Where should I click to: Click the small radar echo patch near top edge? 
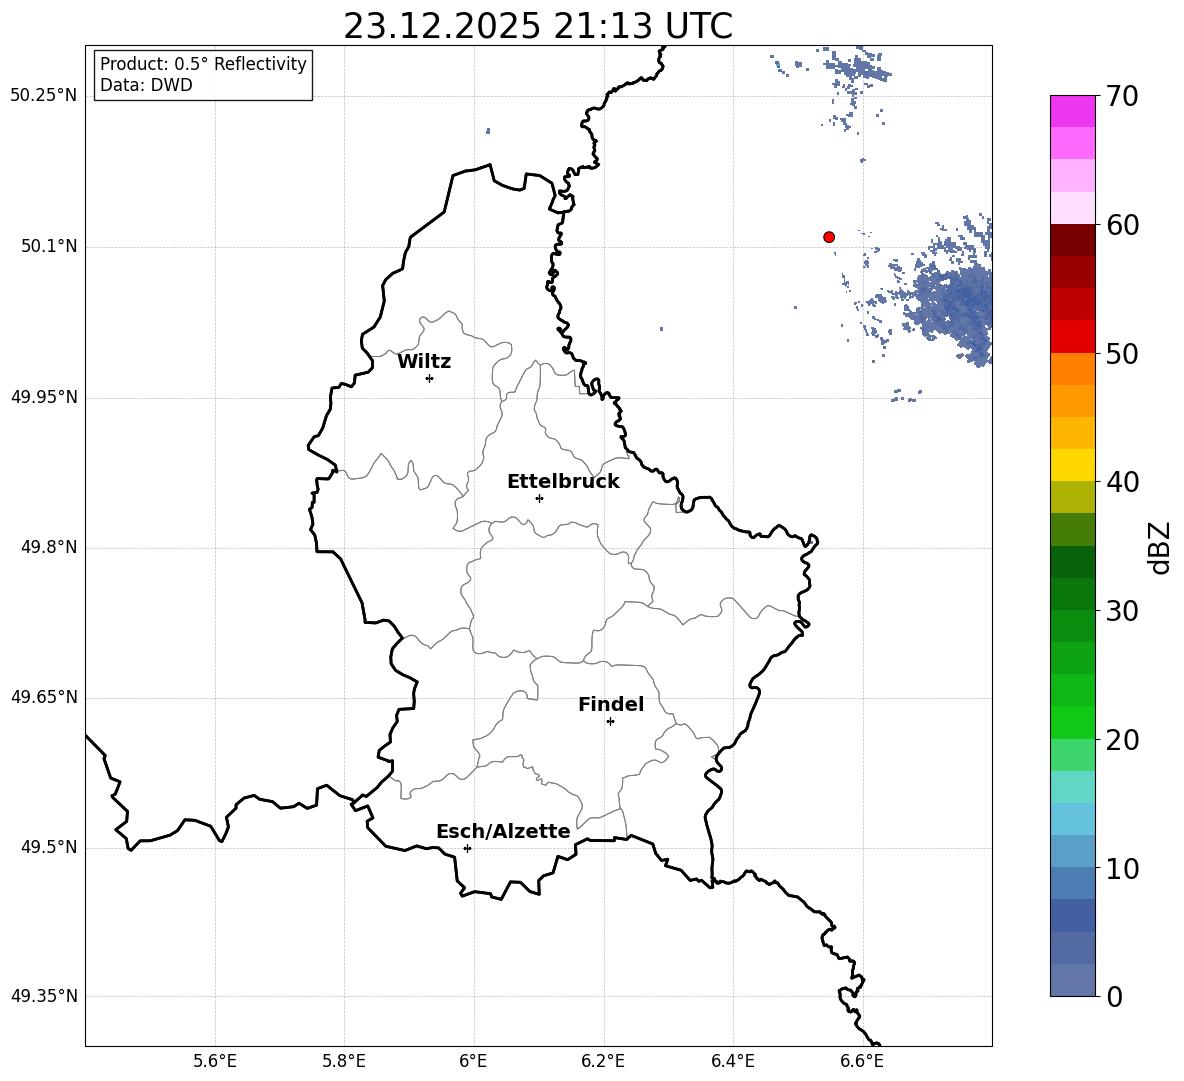857,69
